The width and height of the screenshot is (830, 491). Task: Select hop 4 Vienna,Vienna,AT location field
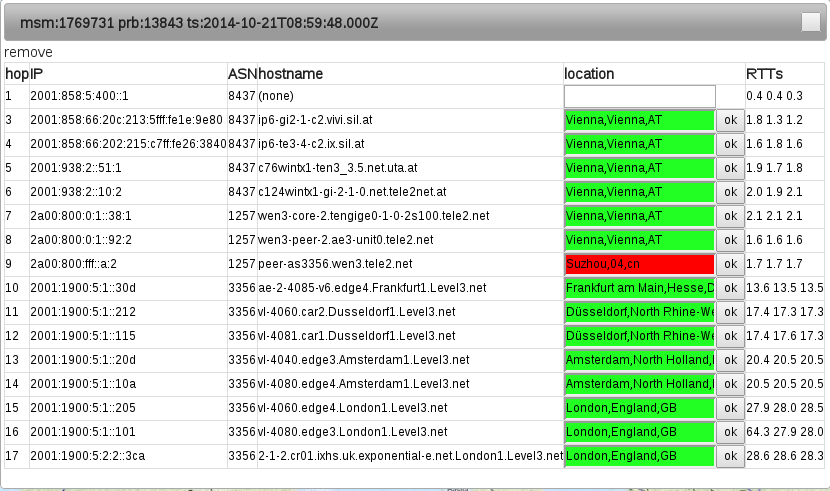point(639,144)
